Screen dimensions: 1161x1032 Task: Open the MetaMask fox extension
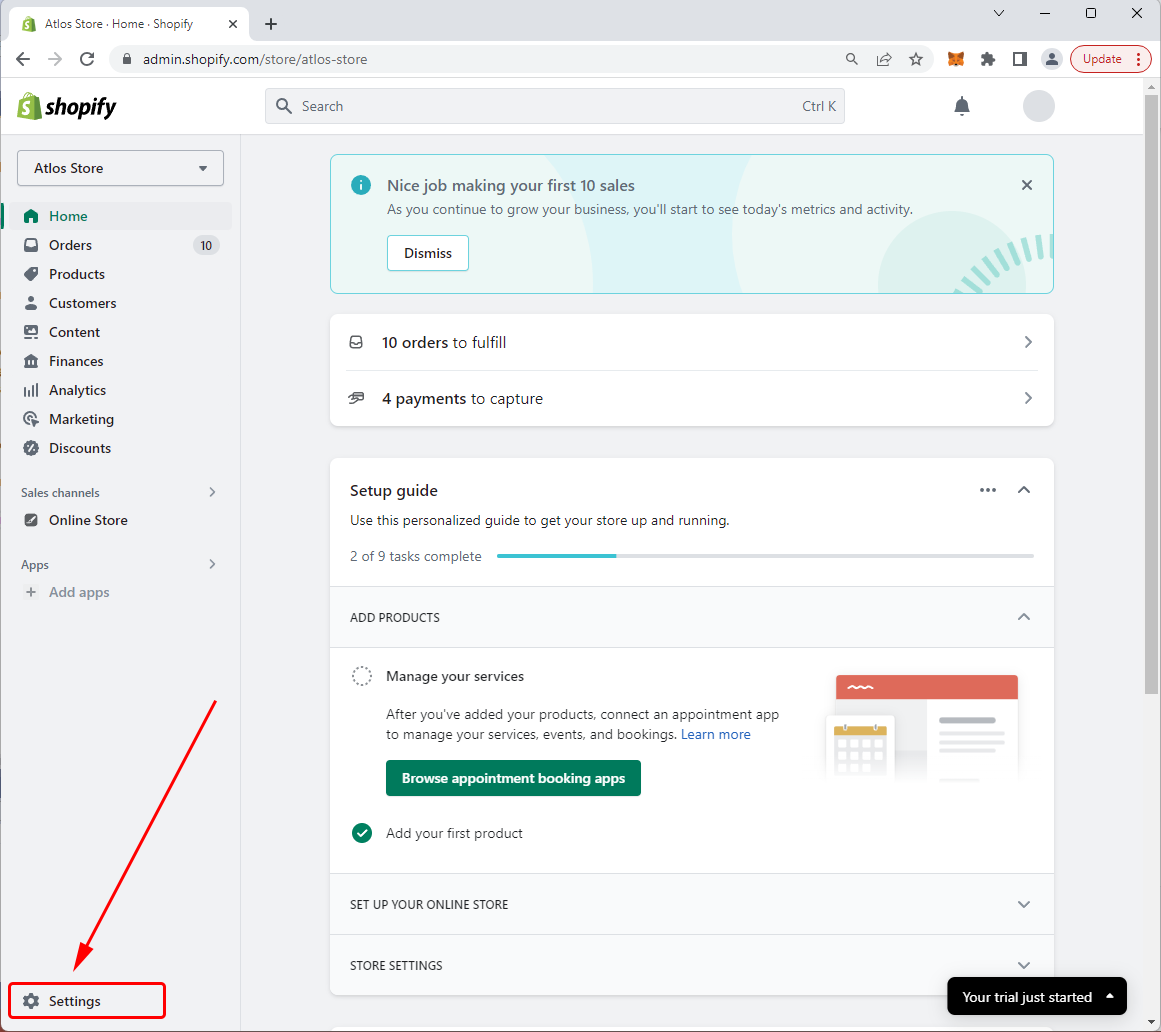(x=955, y=59)
